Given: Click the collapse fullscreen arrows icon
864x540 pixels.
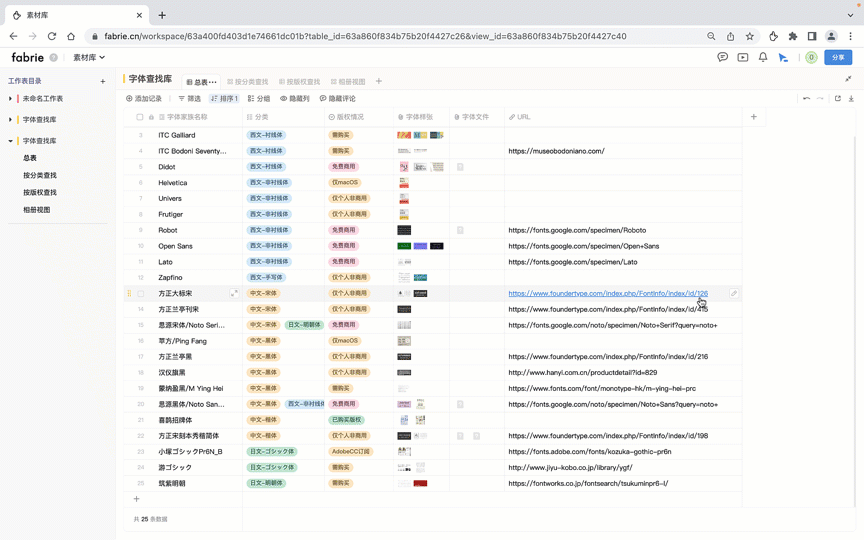Looking at the screenshot, I should pos(849,79).
